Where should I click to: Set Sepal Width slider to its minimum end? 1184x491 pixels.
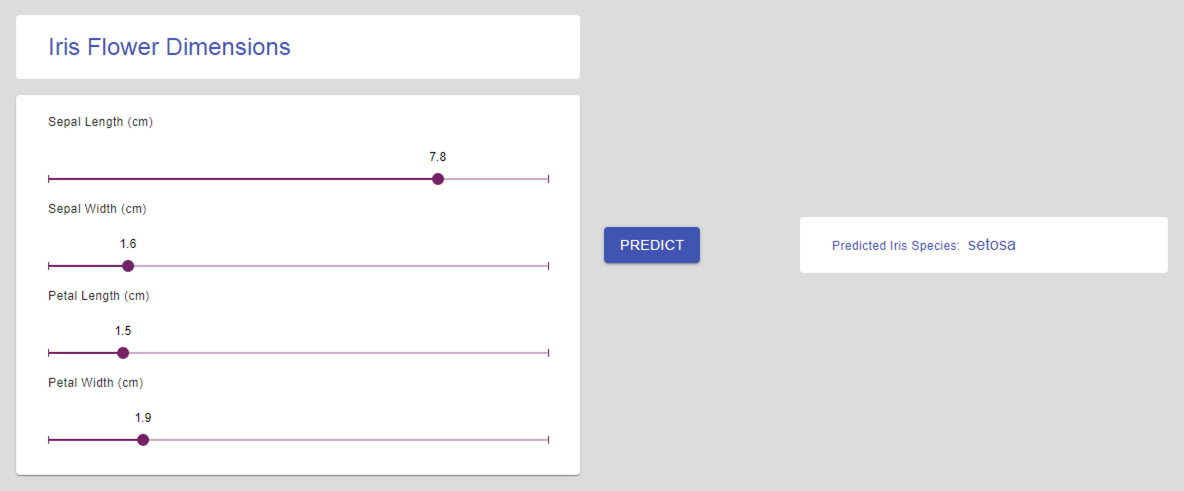[48, 266]
